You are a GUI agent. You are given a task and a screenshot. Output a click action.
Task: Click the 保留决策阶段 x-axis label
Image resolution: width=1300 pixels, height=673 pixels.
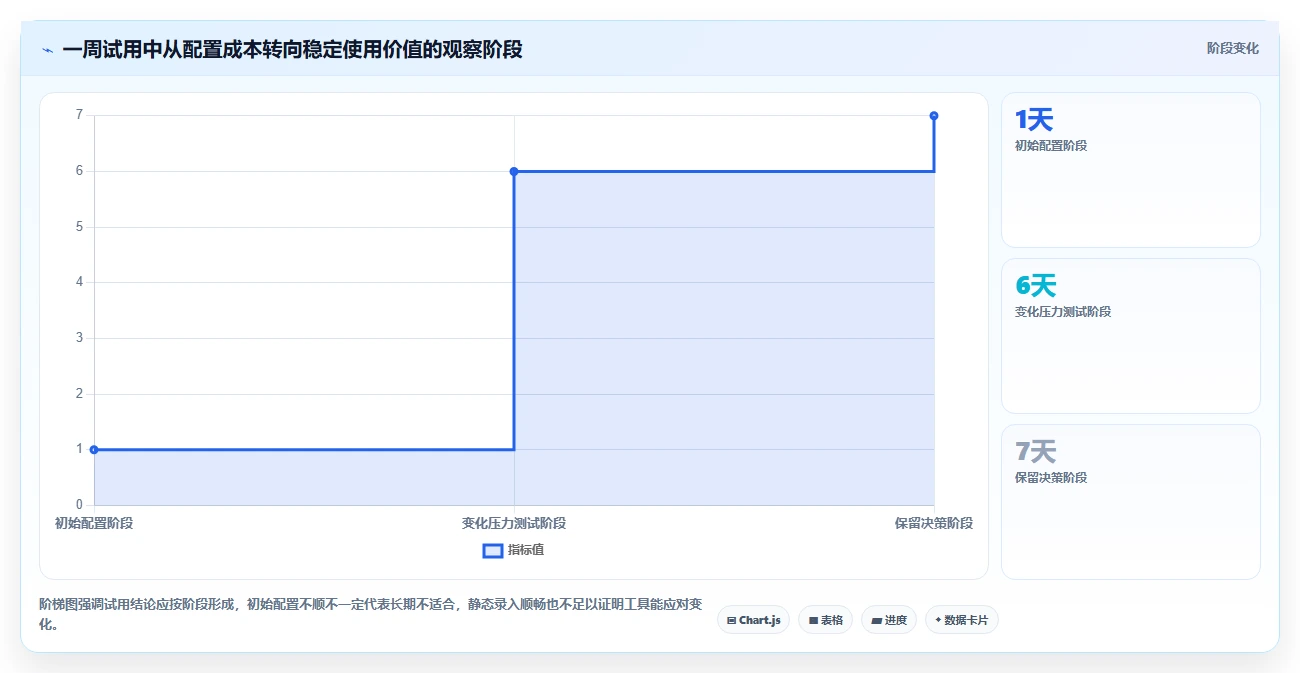click(x=934, y=523)
